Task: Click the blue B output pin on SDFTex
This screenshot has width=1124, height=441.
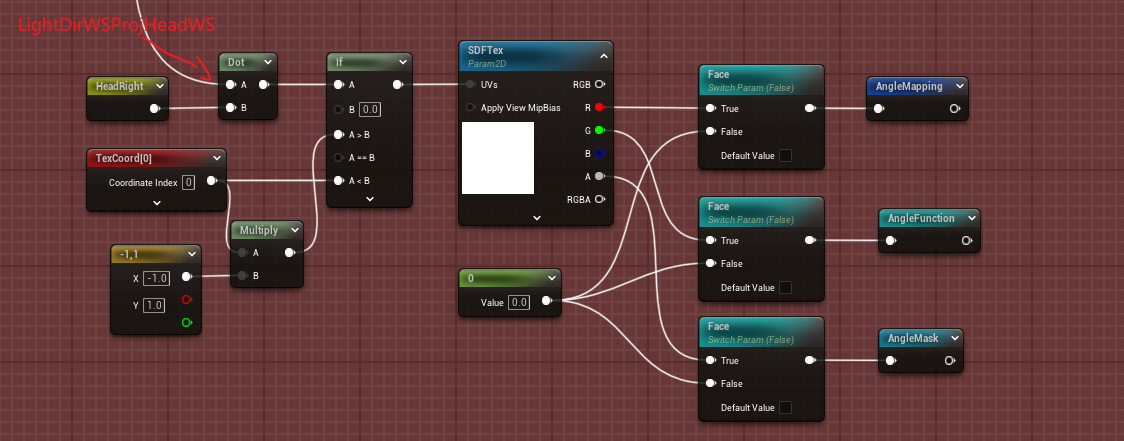Action: pyautogui.click(x=599, y=153)
